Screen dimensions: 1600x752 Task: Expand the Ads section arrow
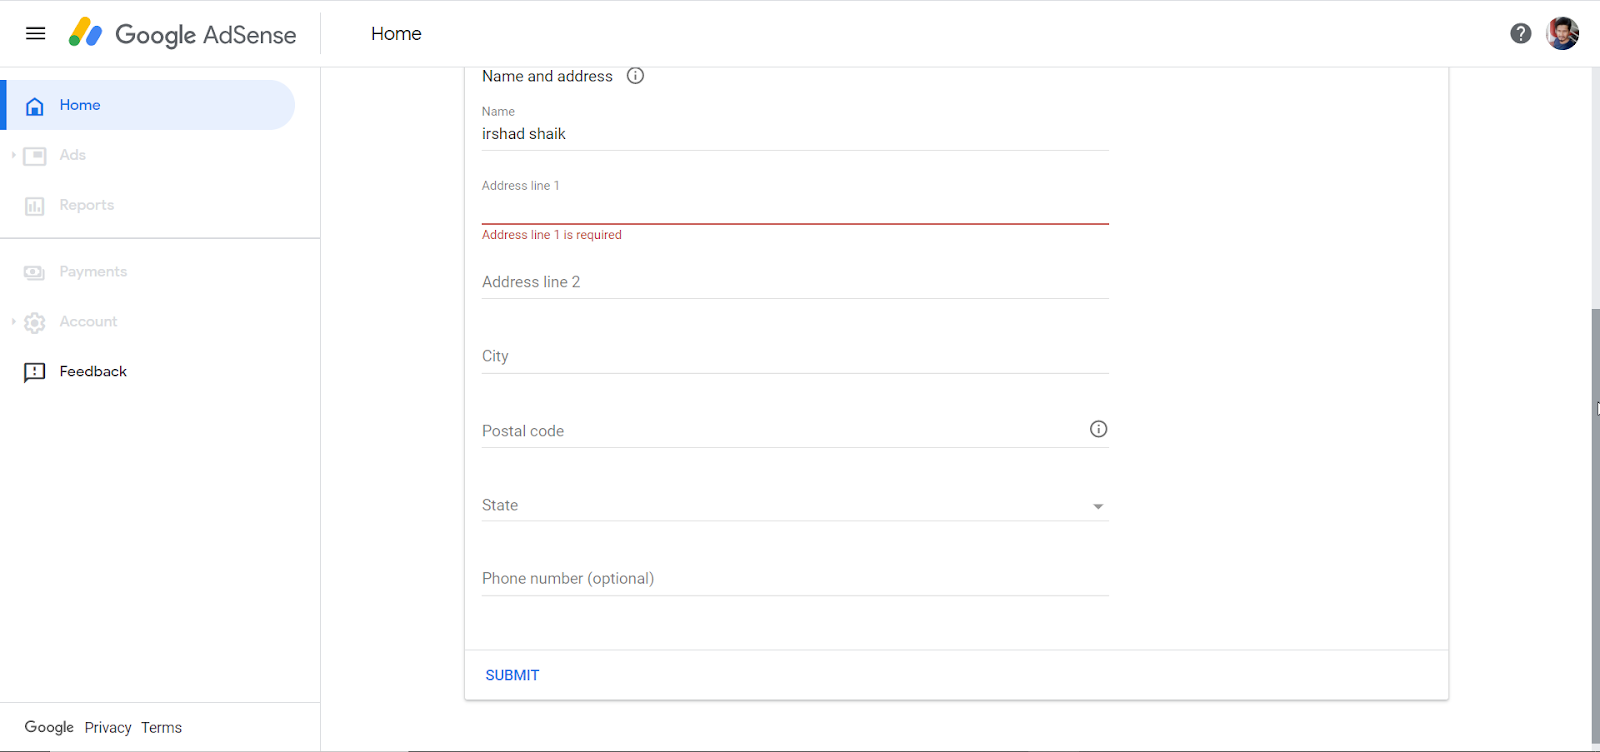pos(13,155)
